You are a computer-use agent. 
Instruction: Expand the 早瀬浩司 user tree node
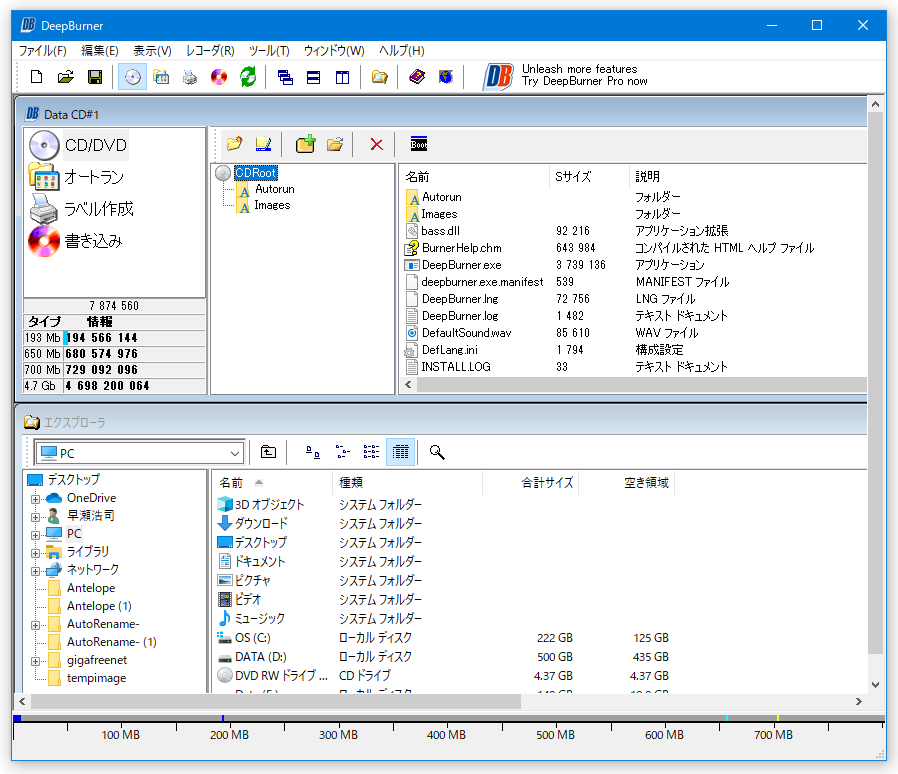coord(36,517)
